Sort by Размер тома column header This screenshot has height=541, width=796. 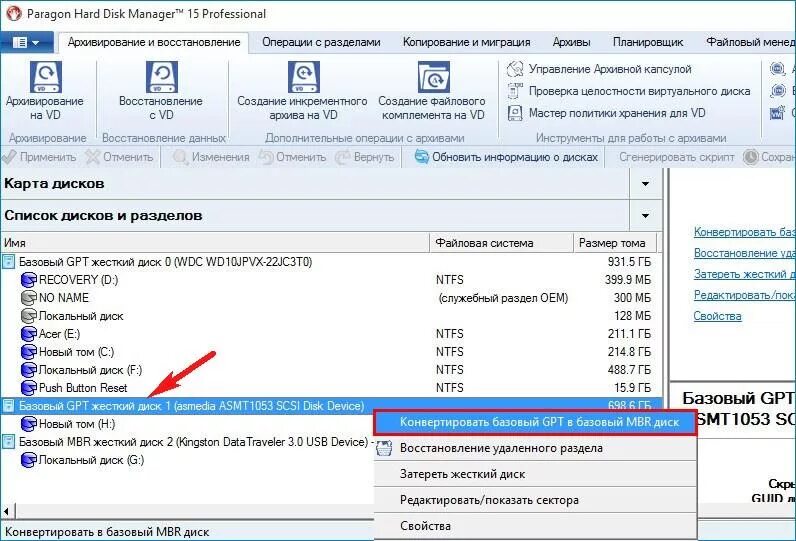[x=615, y=243]
